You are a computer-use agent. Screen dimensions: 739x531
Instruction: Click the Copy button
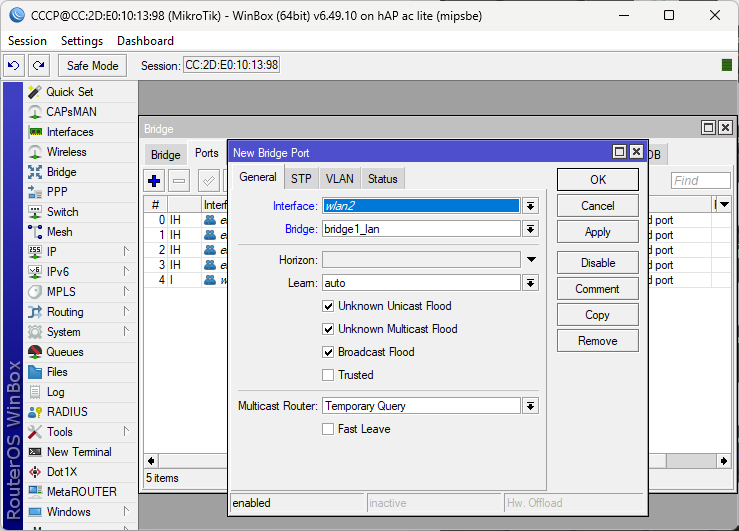coord(598,315)
